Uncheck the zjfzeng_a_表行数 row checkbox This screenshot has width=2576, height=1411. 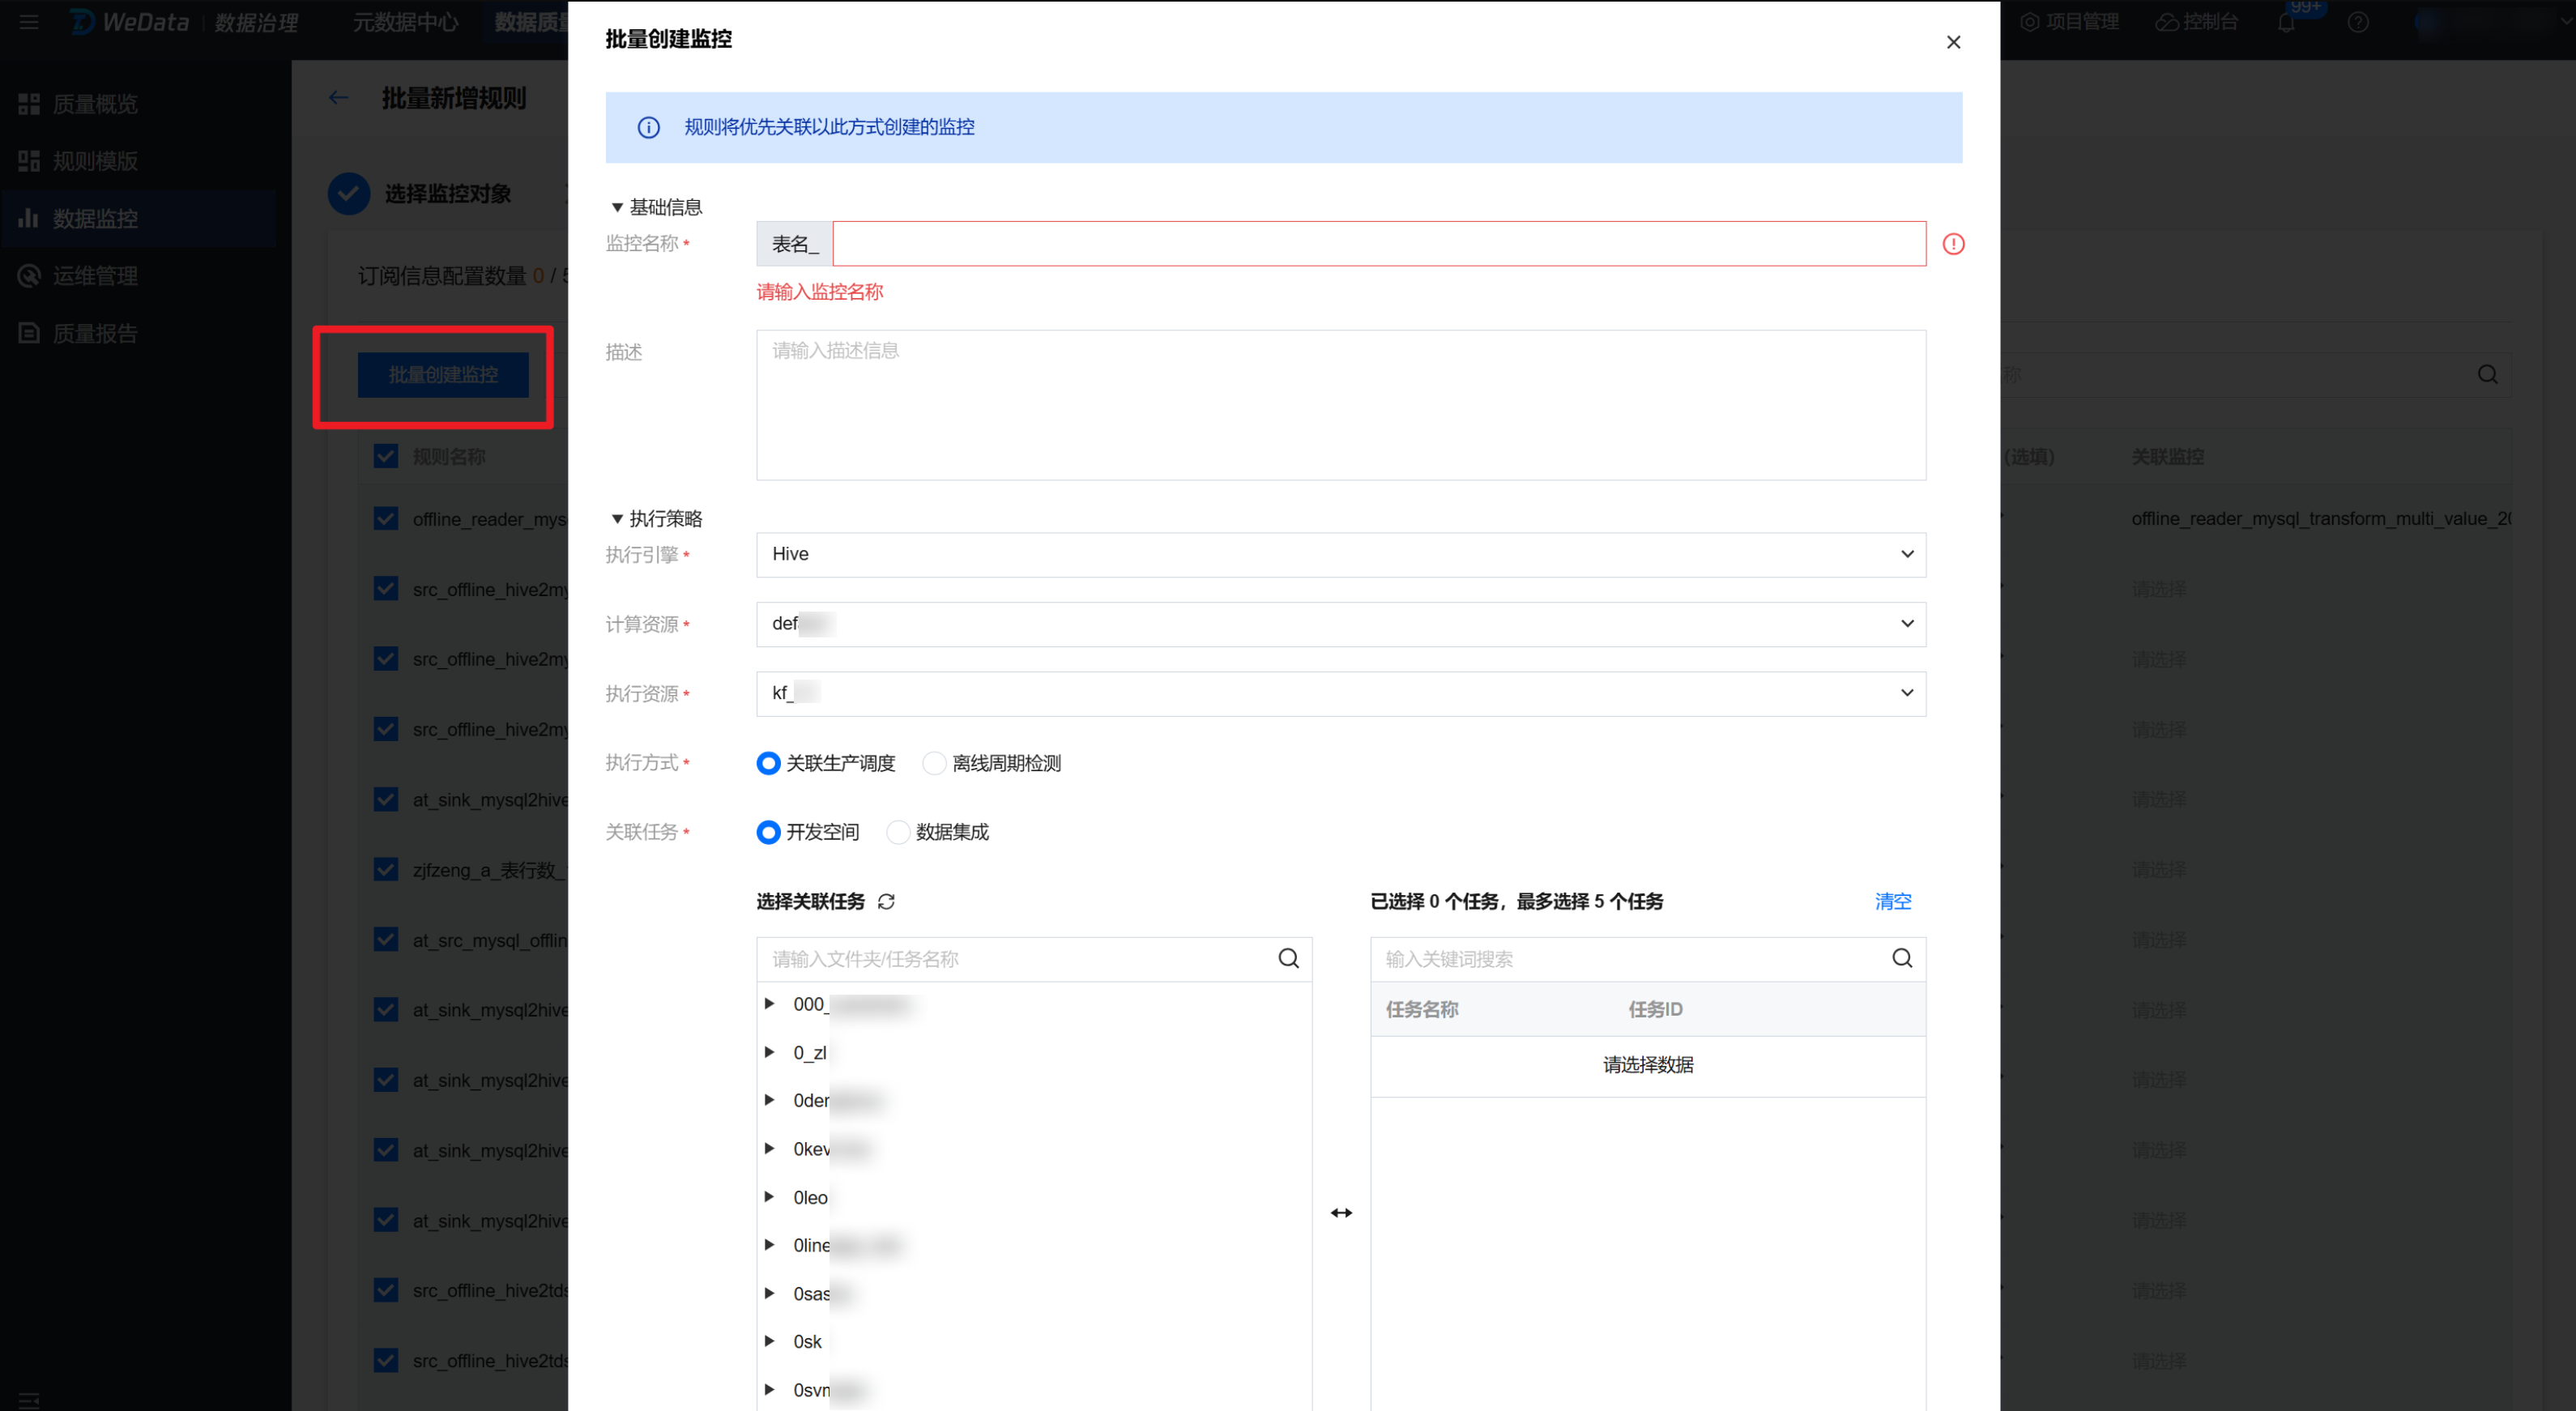pyautogui.click(x=386, y=869)
